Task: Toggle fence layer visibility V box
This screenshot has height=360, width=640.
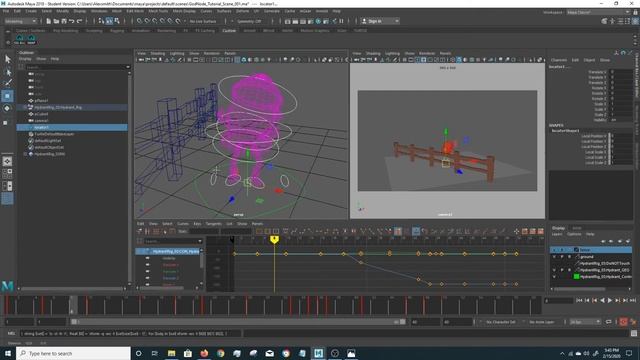Action: (x=554, y=250)
